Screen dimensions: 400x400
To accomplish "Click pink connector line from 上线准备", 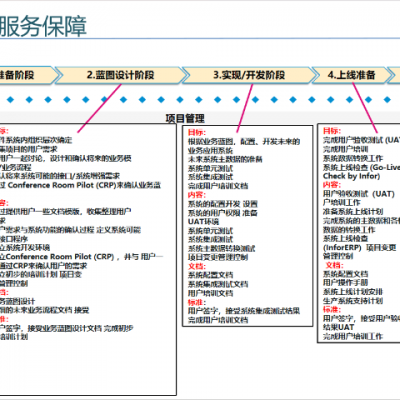I will point(365,108).
